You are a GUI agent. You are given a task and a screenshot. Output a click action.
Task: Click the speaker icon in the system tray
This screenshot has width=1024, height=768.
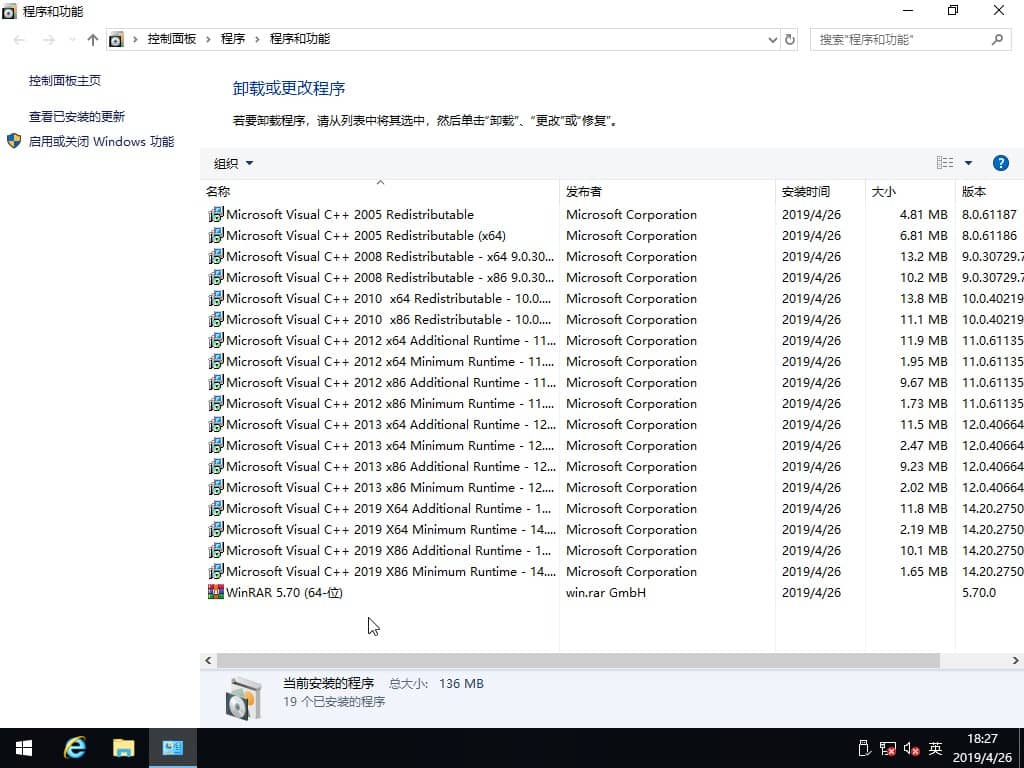tap(910, 748)
